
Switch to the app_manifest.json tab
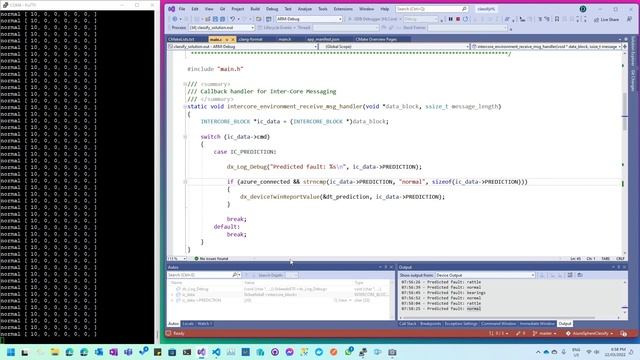323,39
